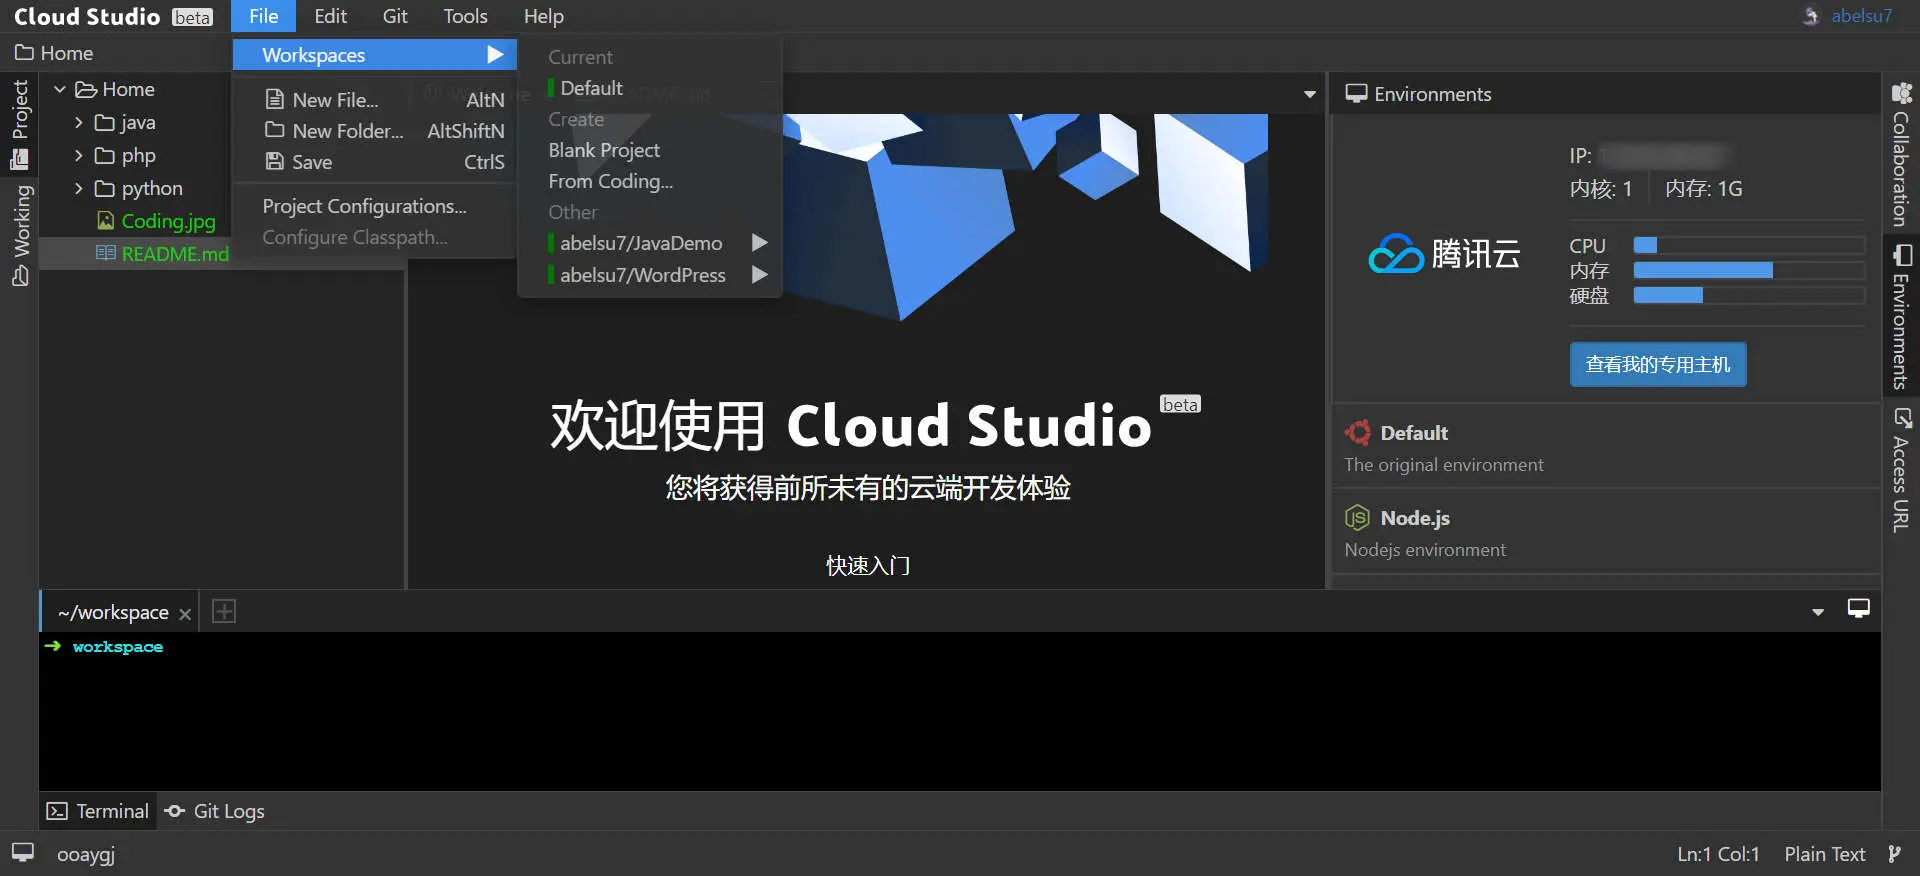Close the ~/workspace terminal tab

[x=185, y=614]
